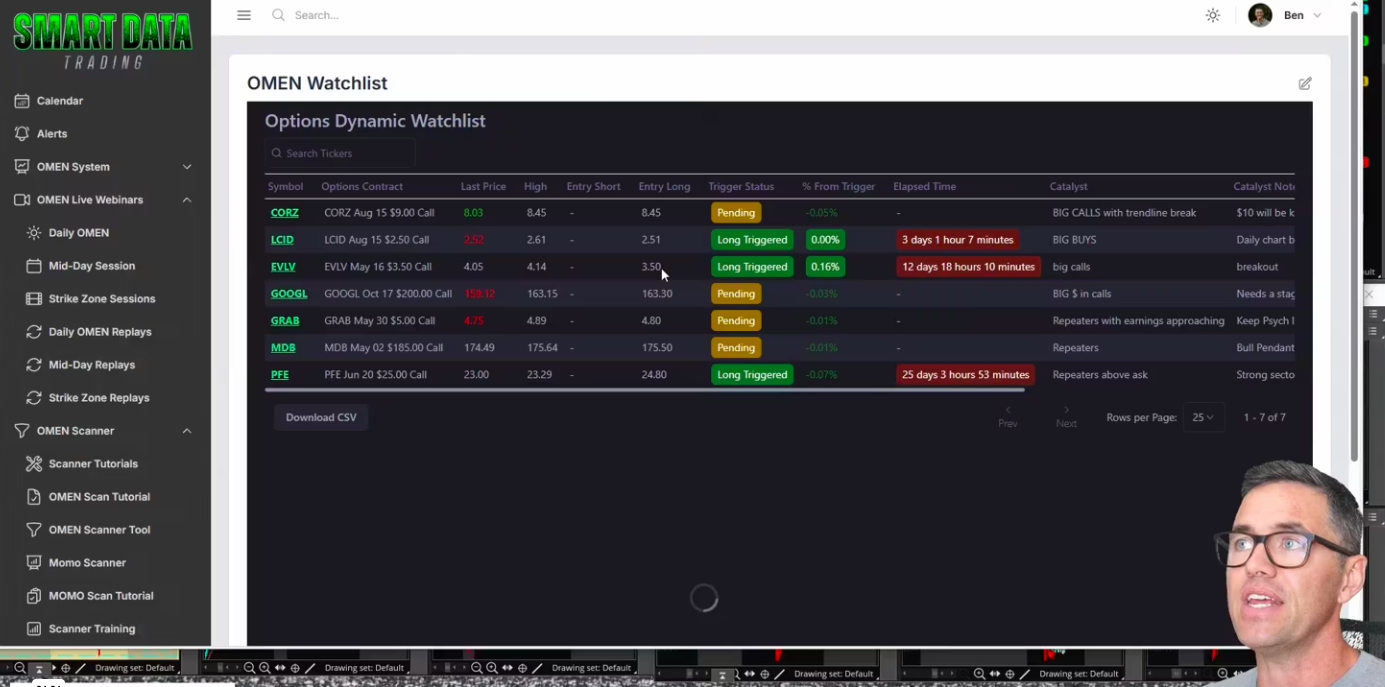Image resolution: width=1385 pixels, height=687 pixels.
Task: Open the MDB ticker link
Action: [283, 348]
